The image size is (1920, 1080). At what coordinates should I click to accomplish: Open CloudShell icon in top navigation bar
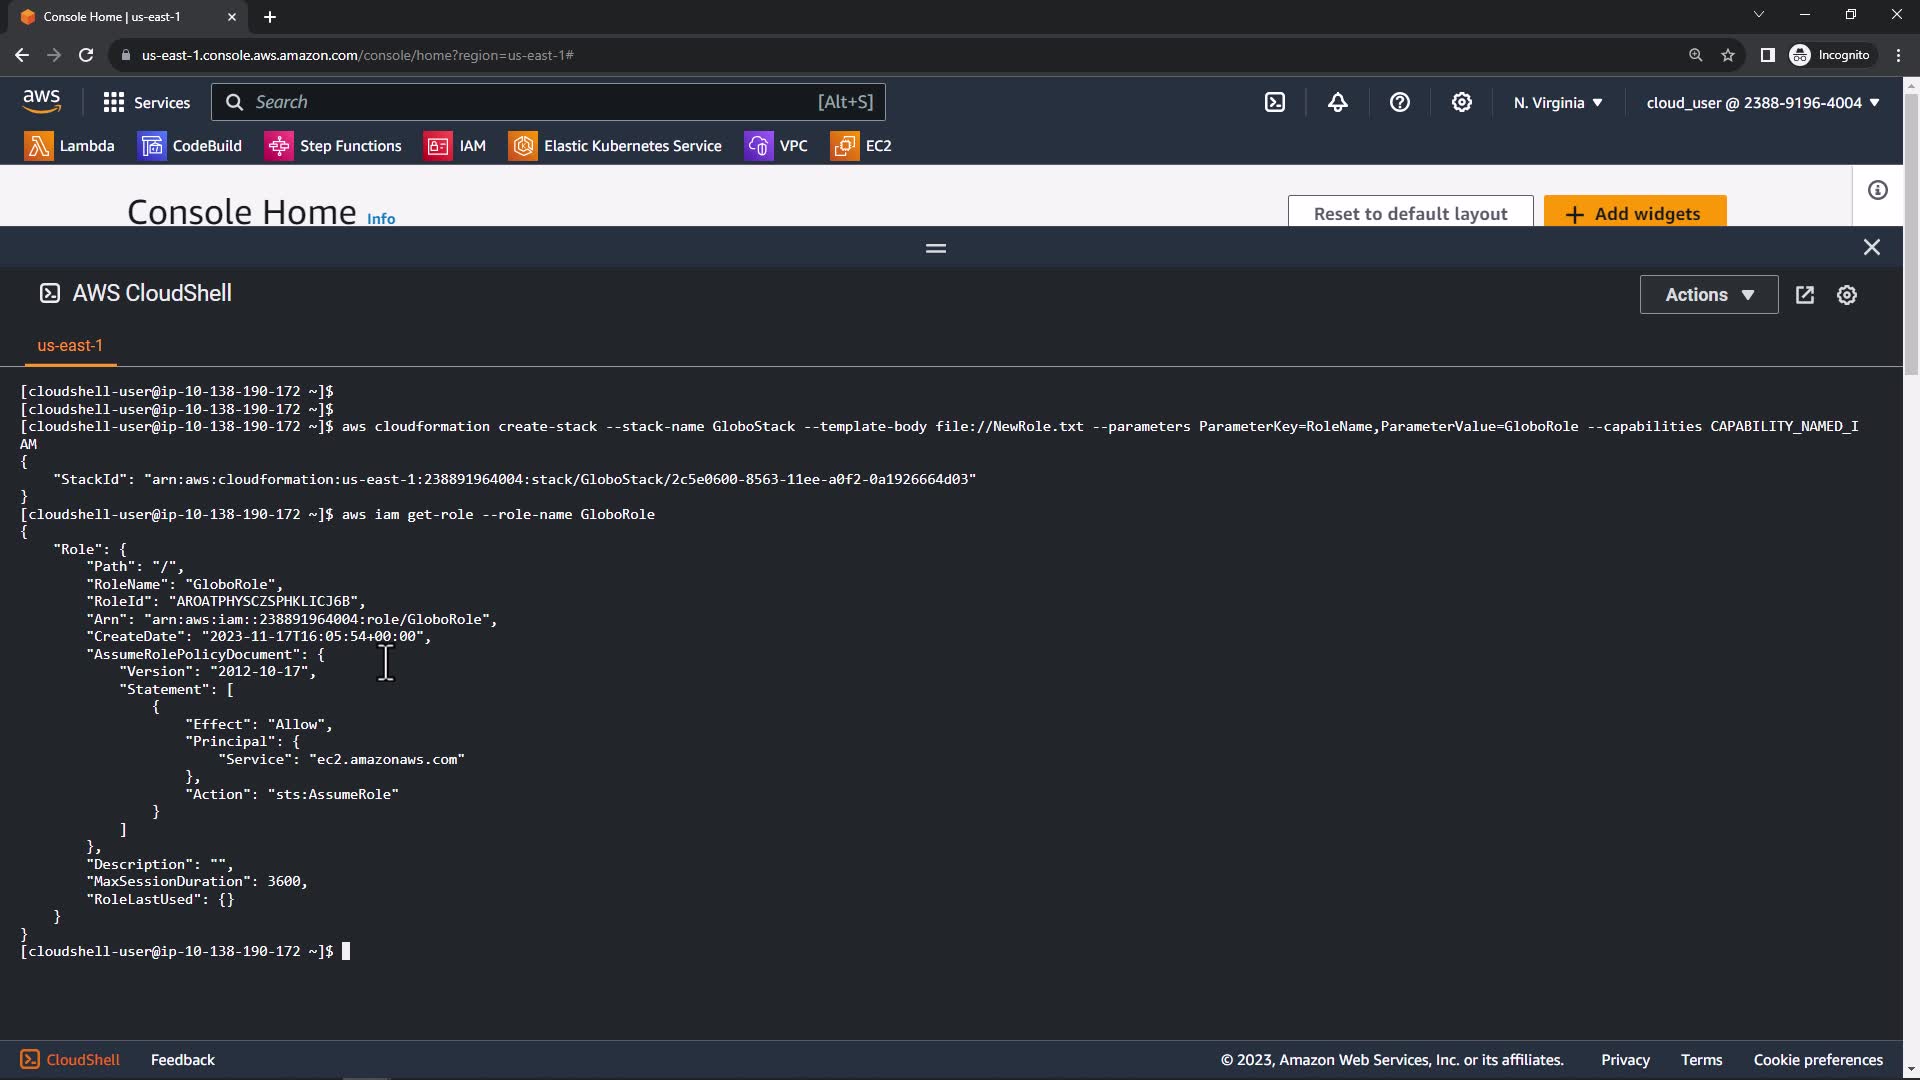[x=1275, y=102]
